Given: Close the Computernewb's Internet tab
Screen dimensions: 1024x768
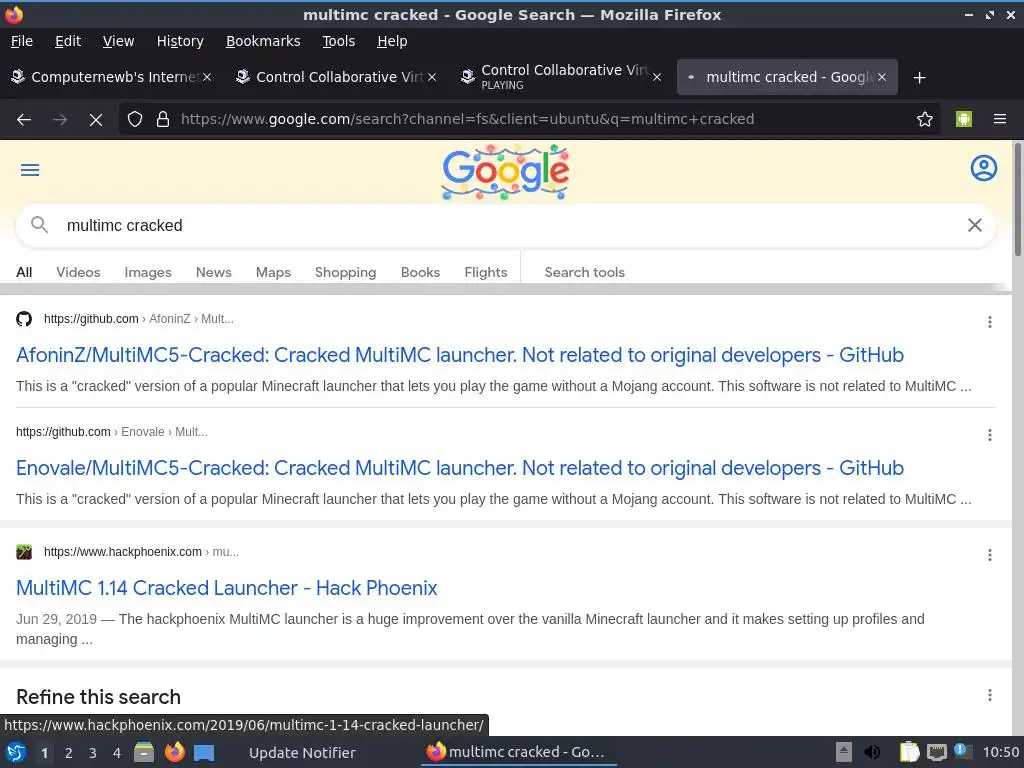Looking at the screenshot, I should pos(207,77).
